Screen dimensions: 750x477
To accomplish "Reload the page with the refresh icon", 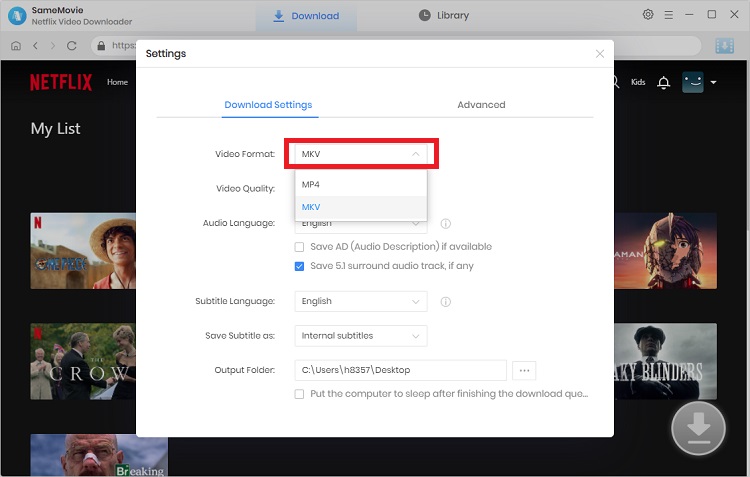I will pos(72,46).
